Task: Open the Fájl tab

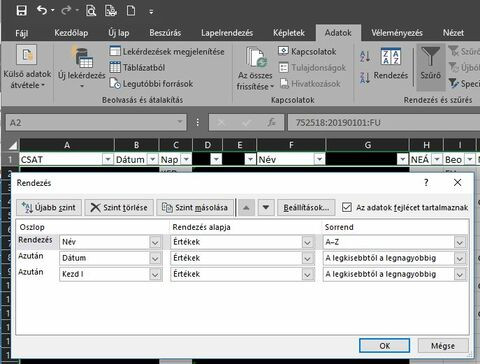Action: tap(22, 33)
